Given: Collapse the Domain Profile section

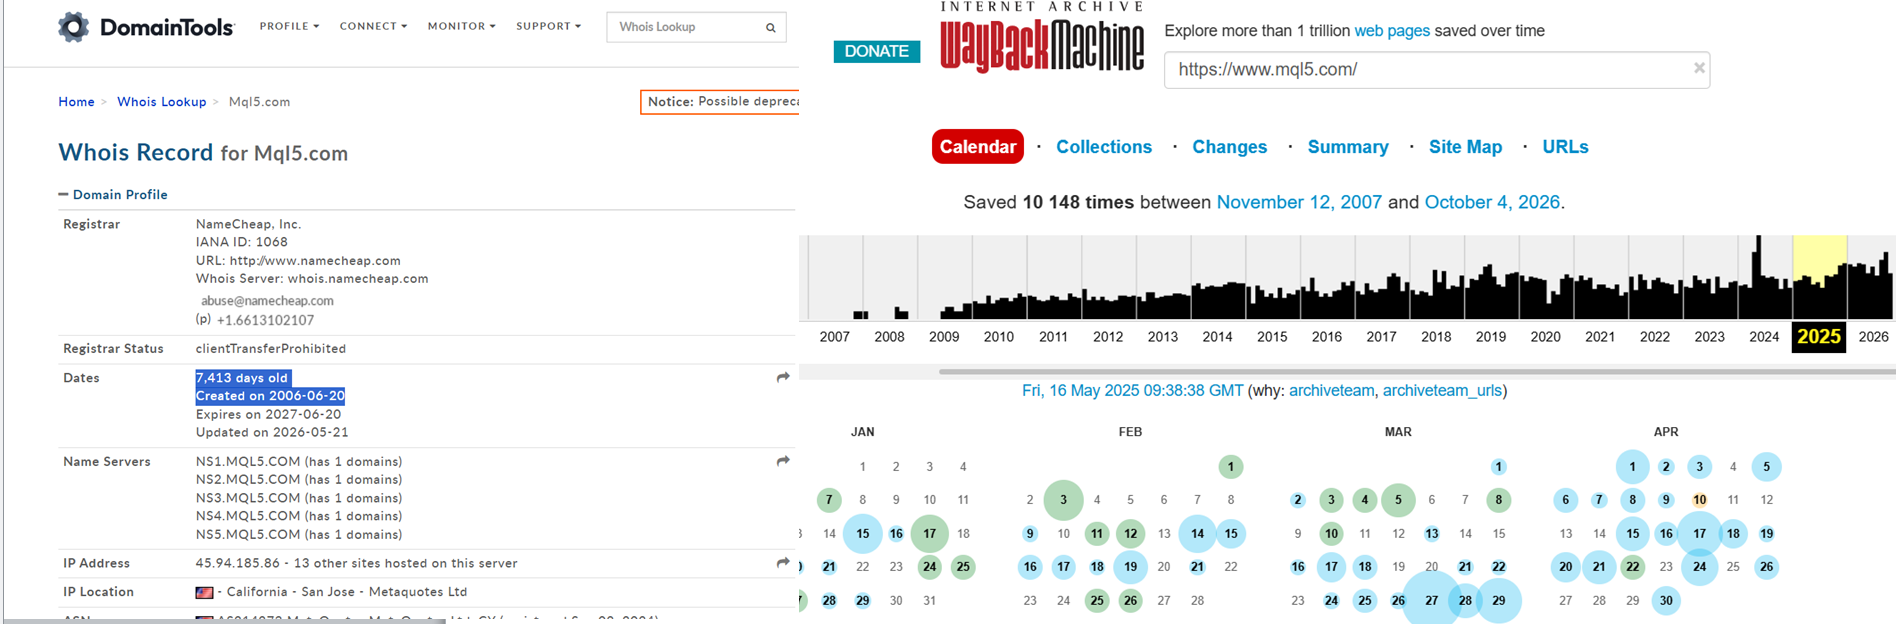Looking at the screenshot, I should (113, 194).
